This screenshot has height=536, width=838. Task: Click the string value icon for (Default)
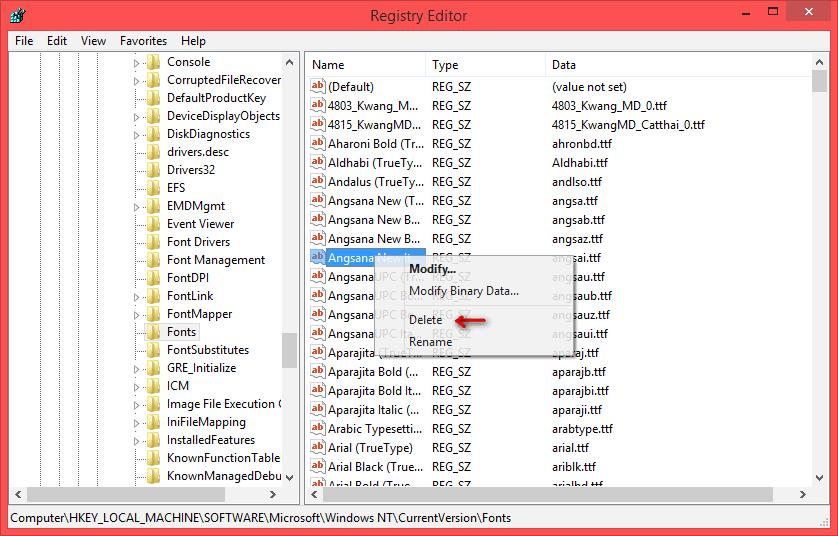(x=317, y=86)
